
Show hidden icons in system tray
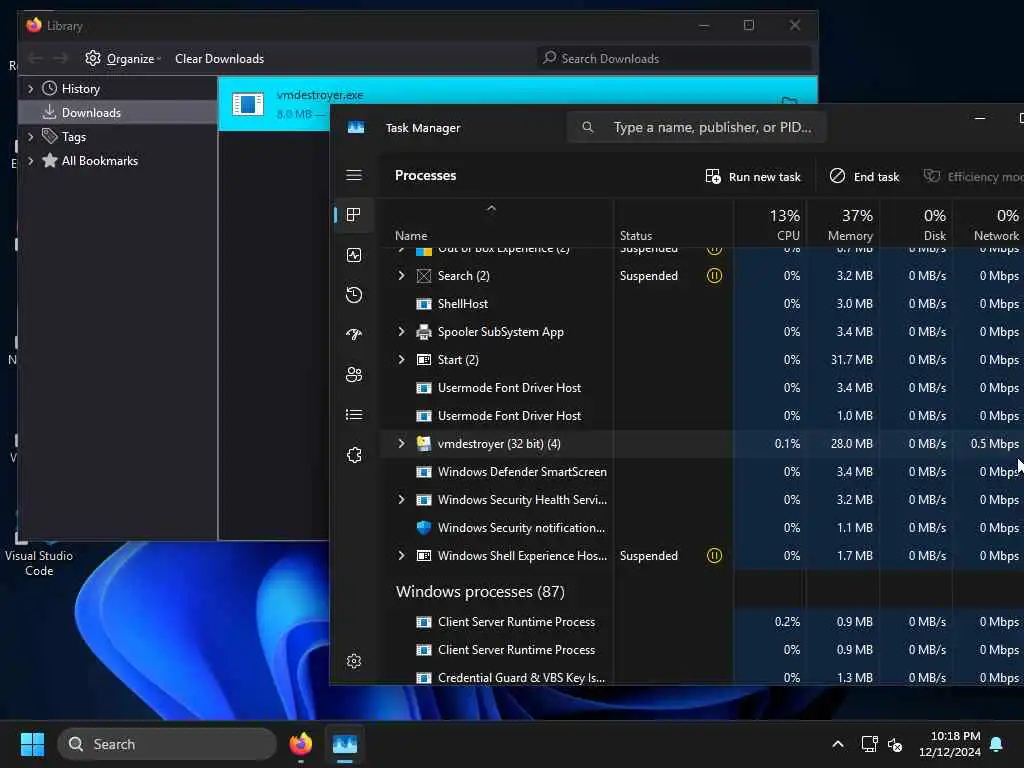(838, 744)
